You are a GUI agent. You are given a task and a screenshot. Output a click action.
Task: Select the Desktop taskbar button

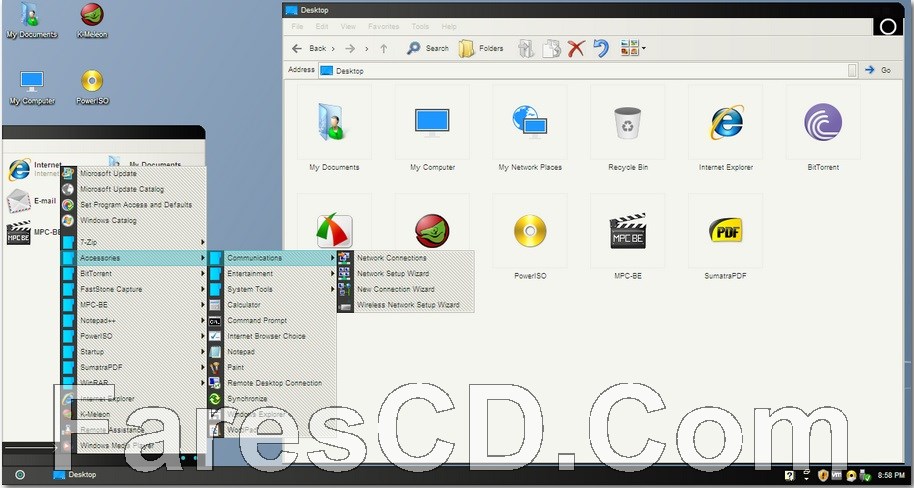tap(75, 475)
